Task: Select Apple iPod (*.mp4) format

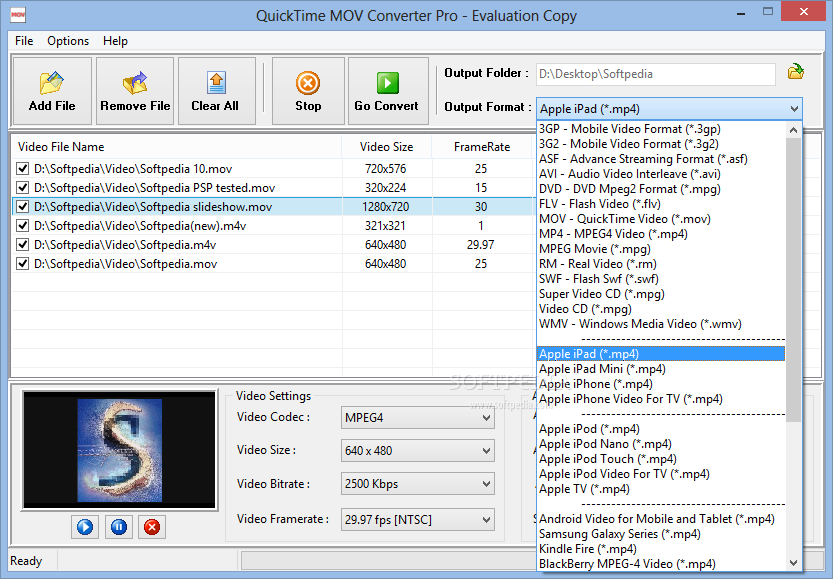Action: point(661,429)
